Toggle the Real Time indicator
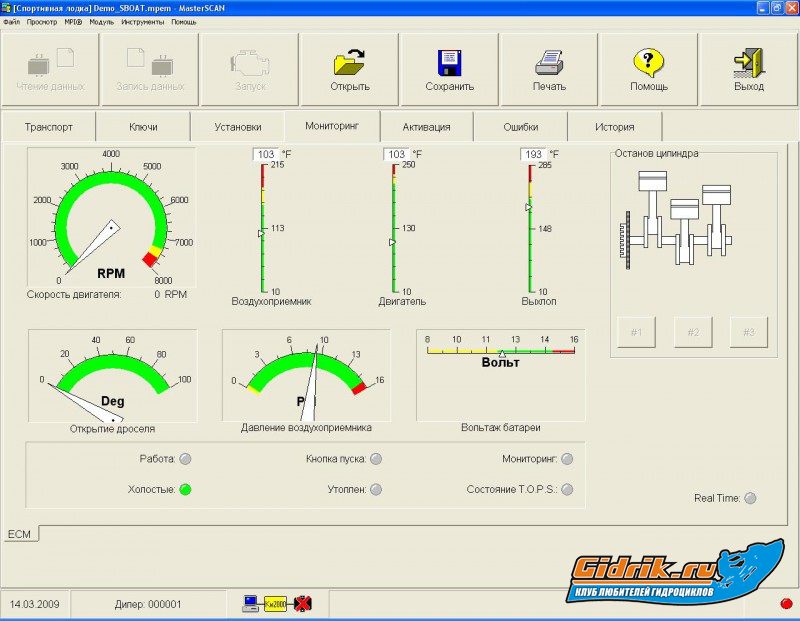Viewport: 800px width, 621px height. (x=750, y=498)
